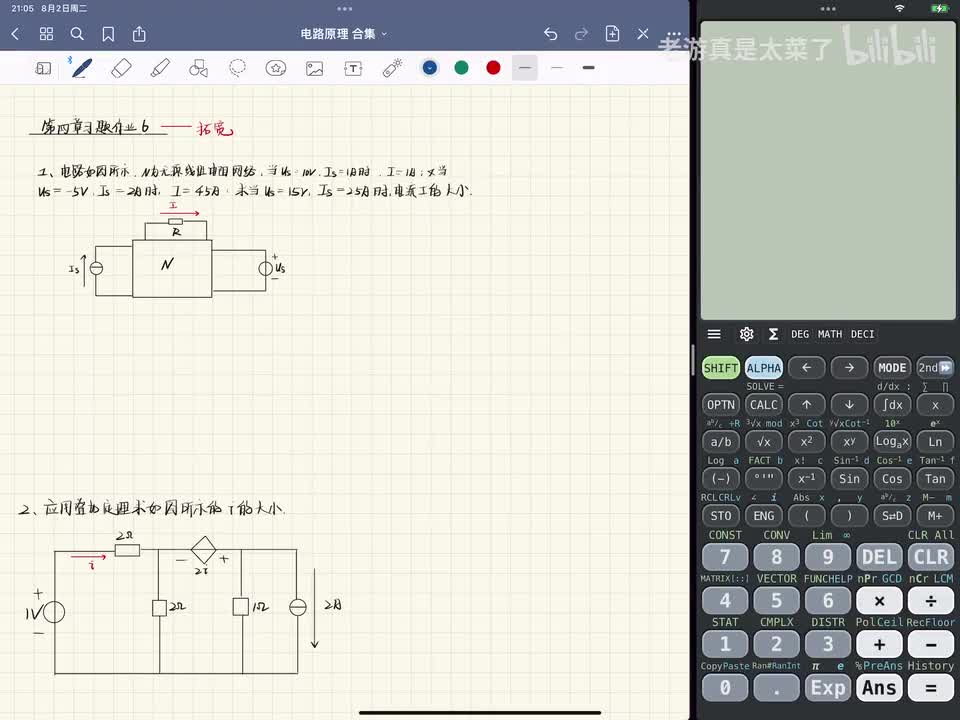Insert the integral ∫dx function
The image size is (960, 720).
[x=892, y=405]
